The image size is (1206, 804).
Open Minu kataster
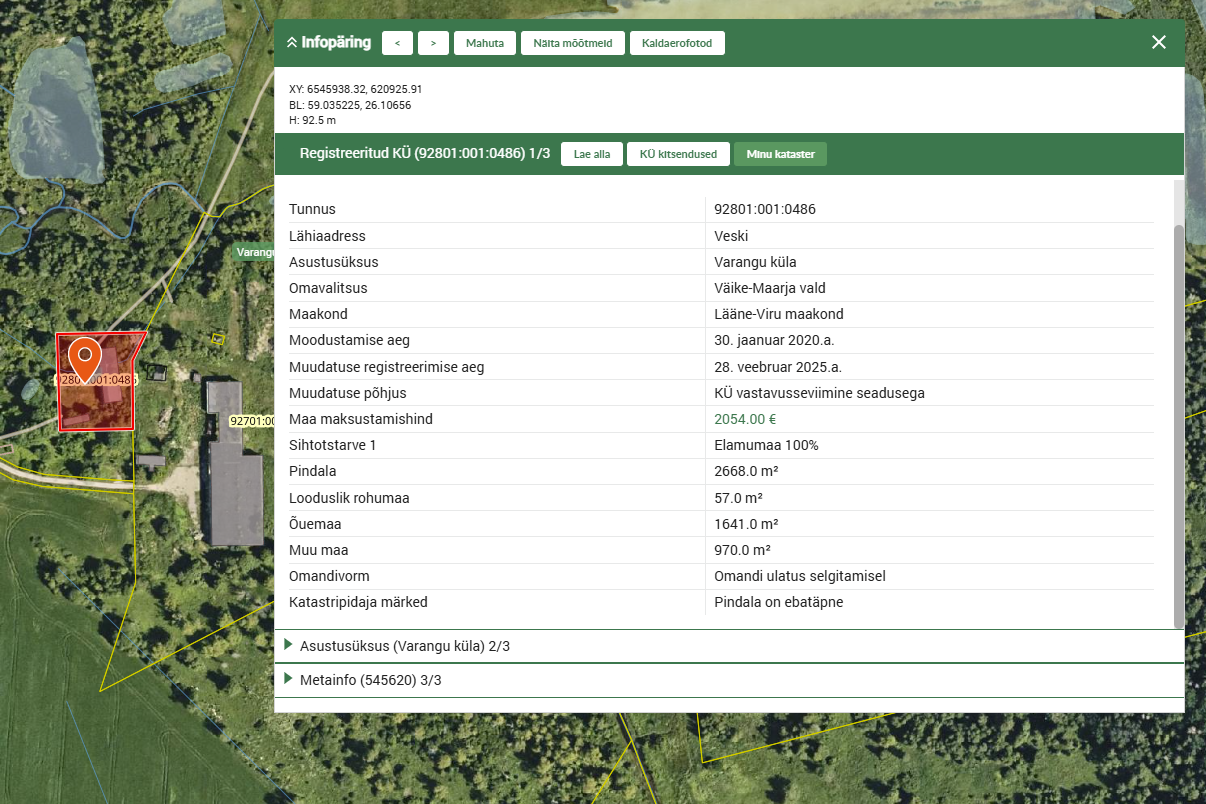[x=780, y=154]
